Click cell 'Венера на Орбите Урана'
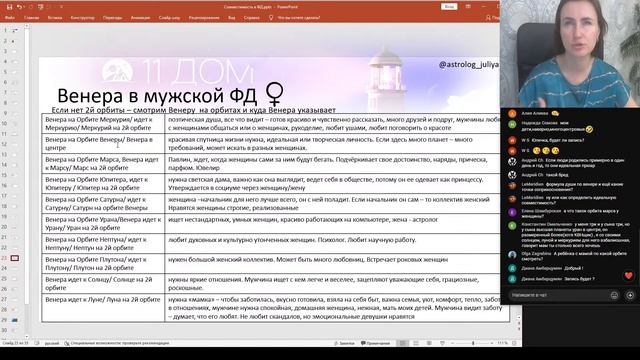 point(103,224)
